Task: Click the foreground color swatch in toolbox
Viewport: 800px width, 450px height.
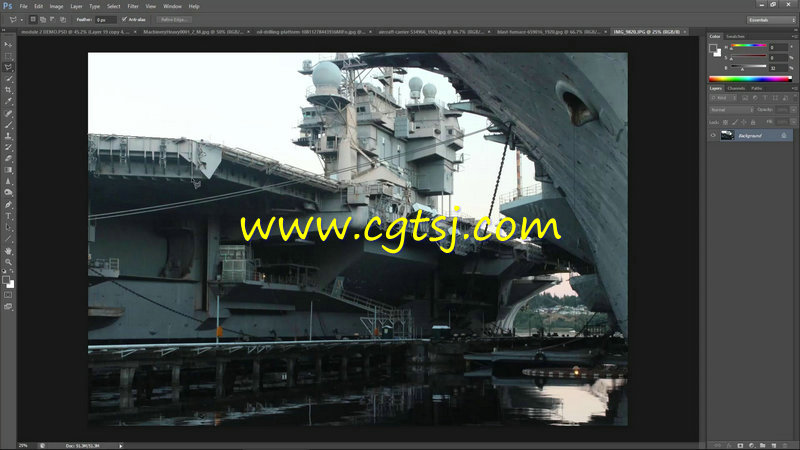Action: click(6, 280)
